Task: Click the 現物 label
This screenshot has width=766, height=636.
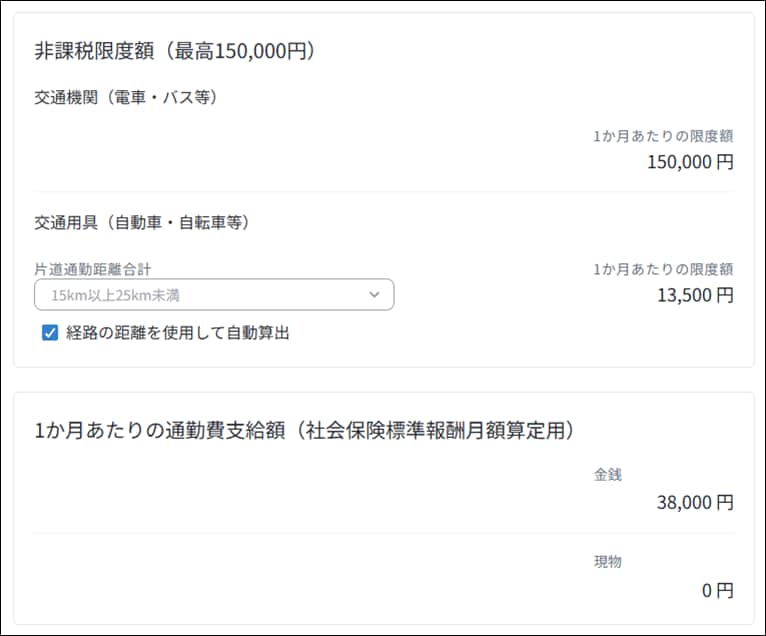Action: (608, 562)
